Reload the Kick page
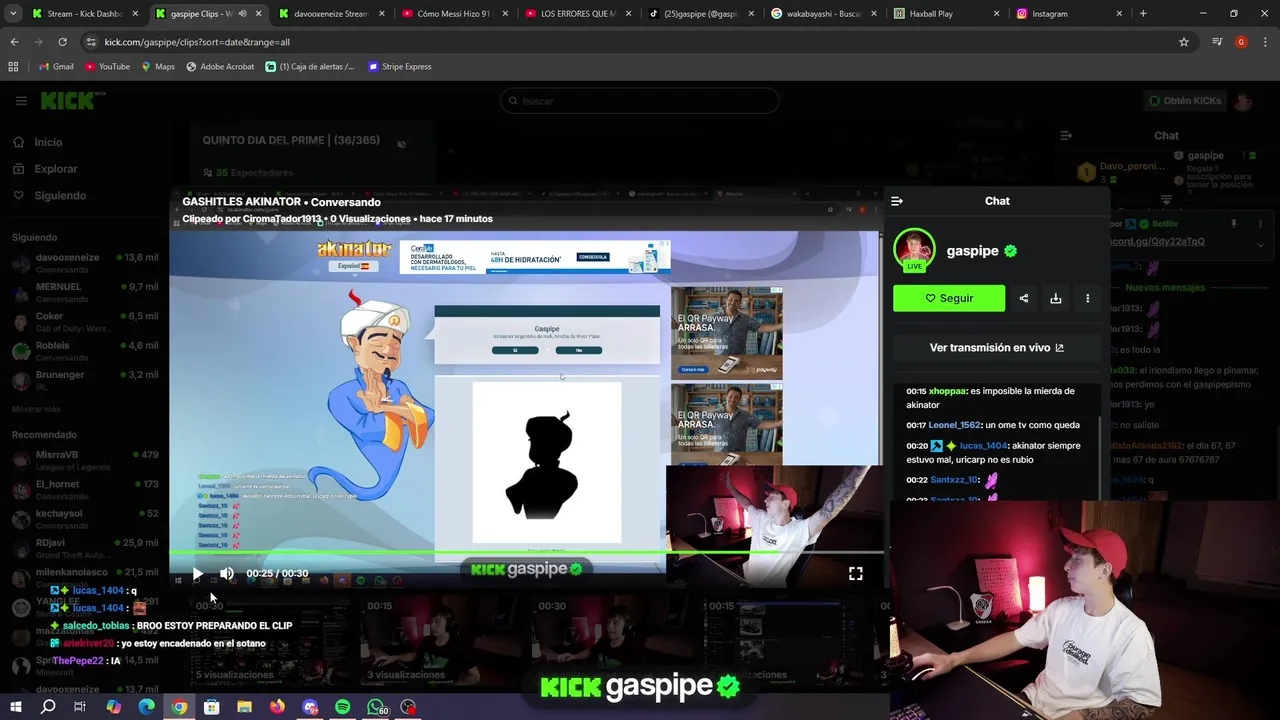Viewport: 1280px width, 720px height. [62, 42]
